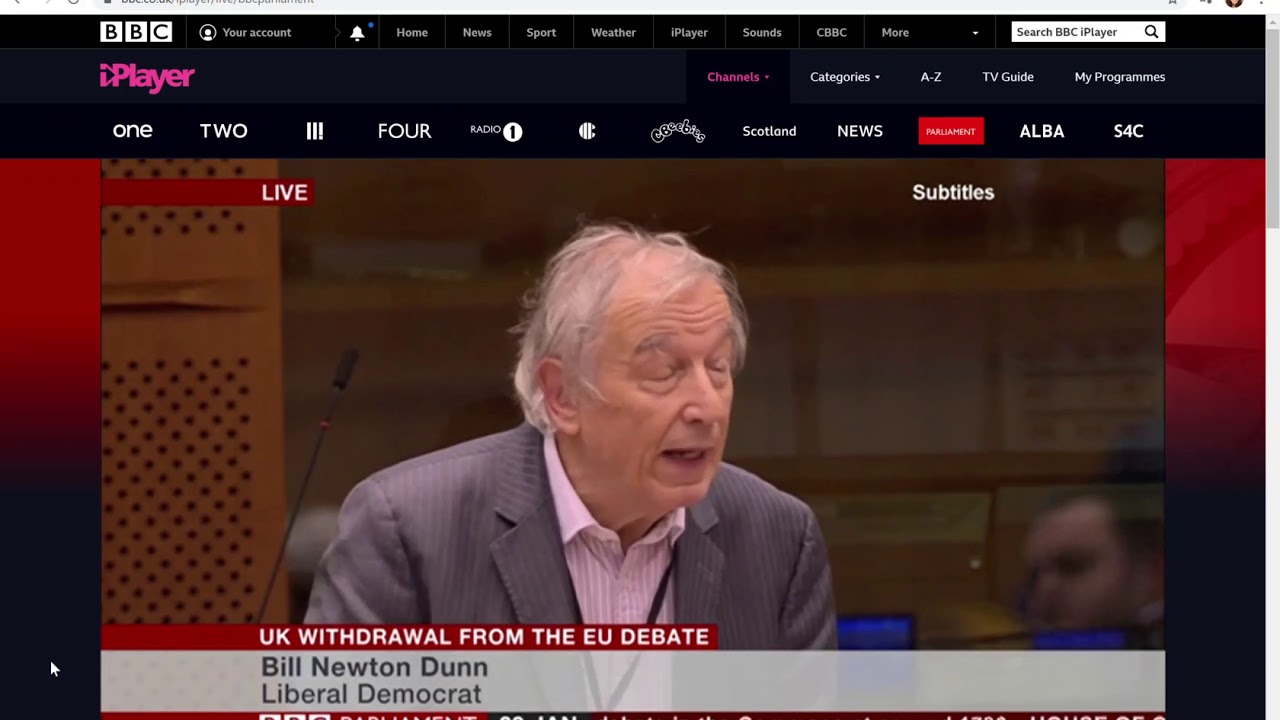Open the notifications bell
This screenshot has width=1280, height=720.
pyautogui.click(x=357, y=33)
